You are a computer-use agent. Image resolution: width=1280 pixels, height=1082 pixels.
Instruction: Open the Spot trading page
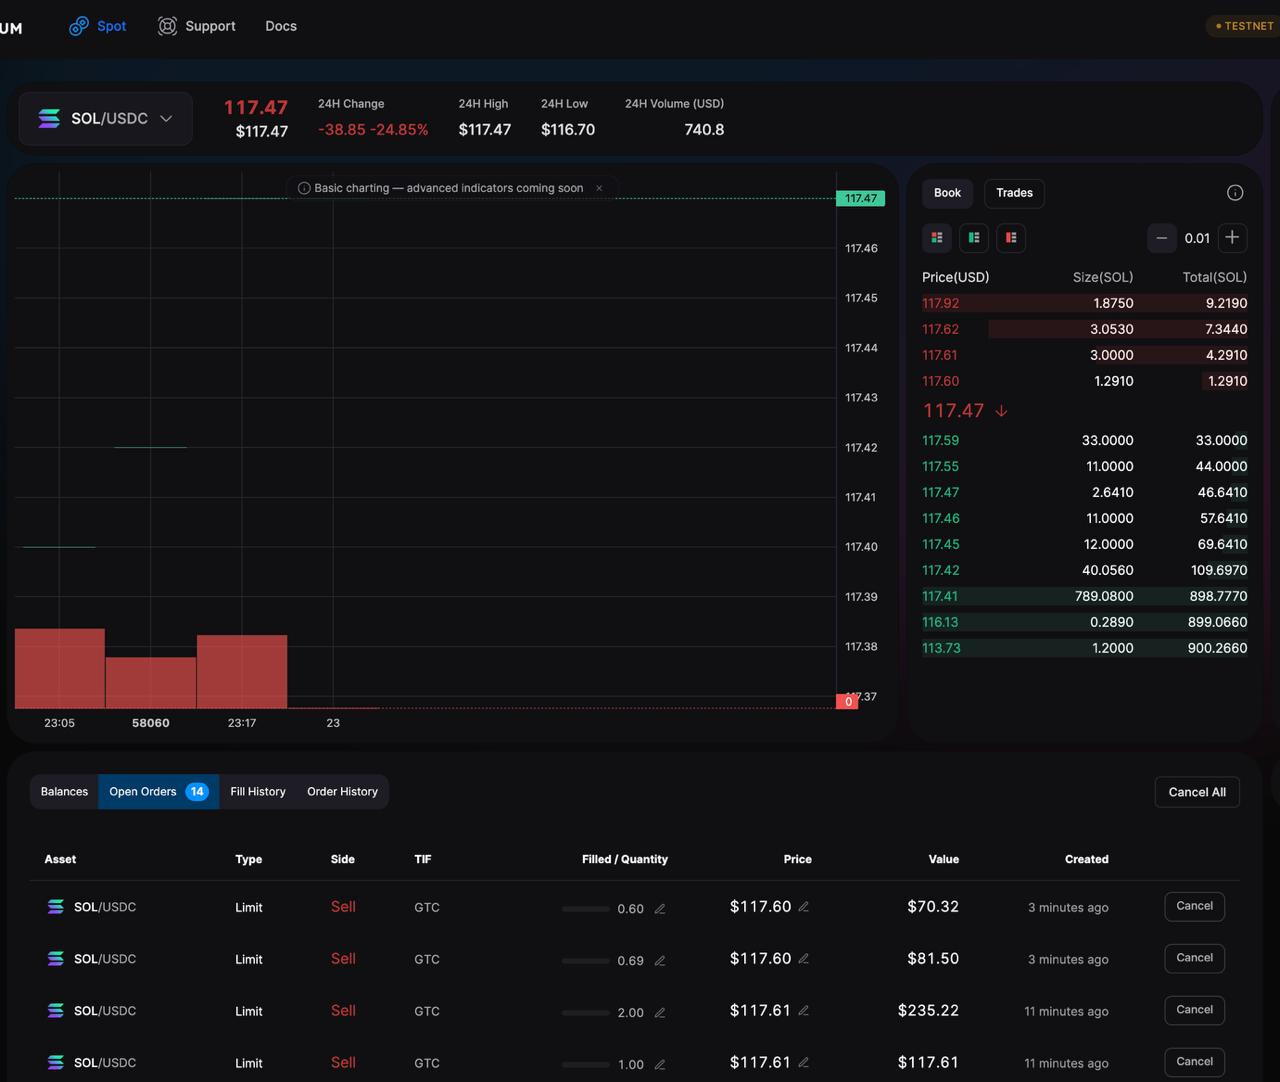98,26
